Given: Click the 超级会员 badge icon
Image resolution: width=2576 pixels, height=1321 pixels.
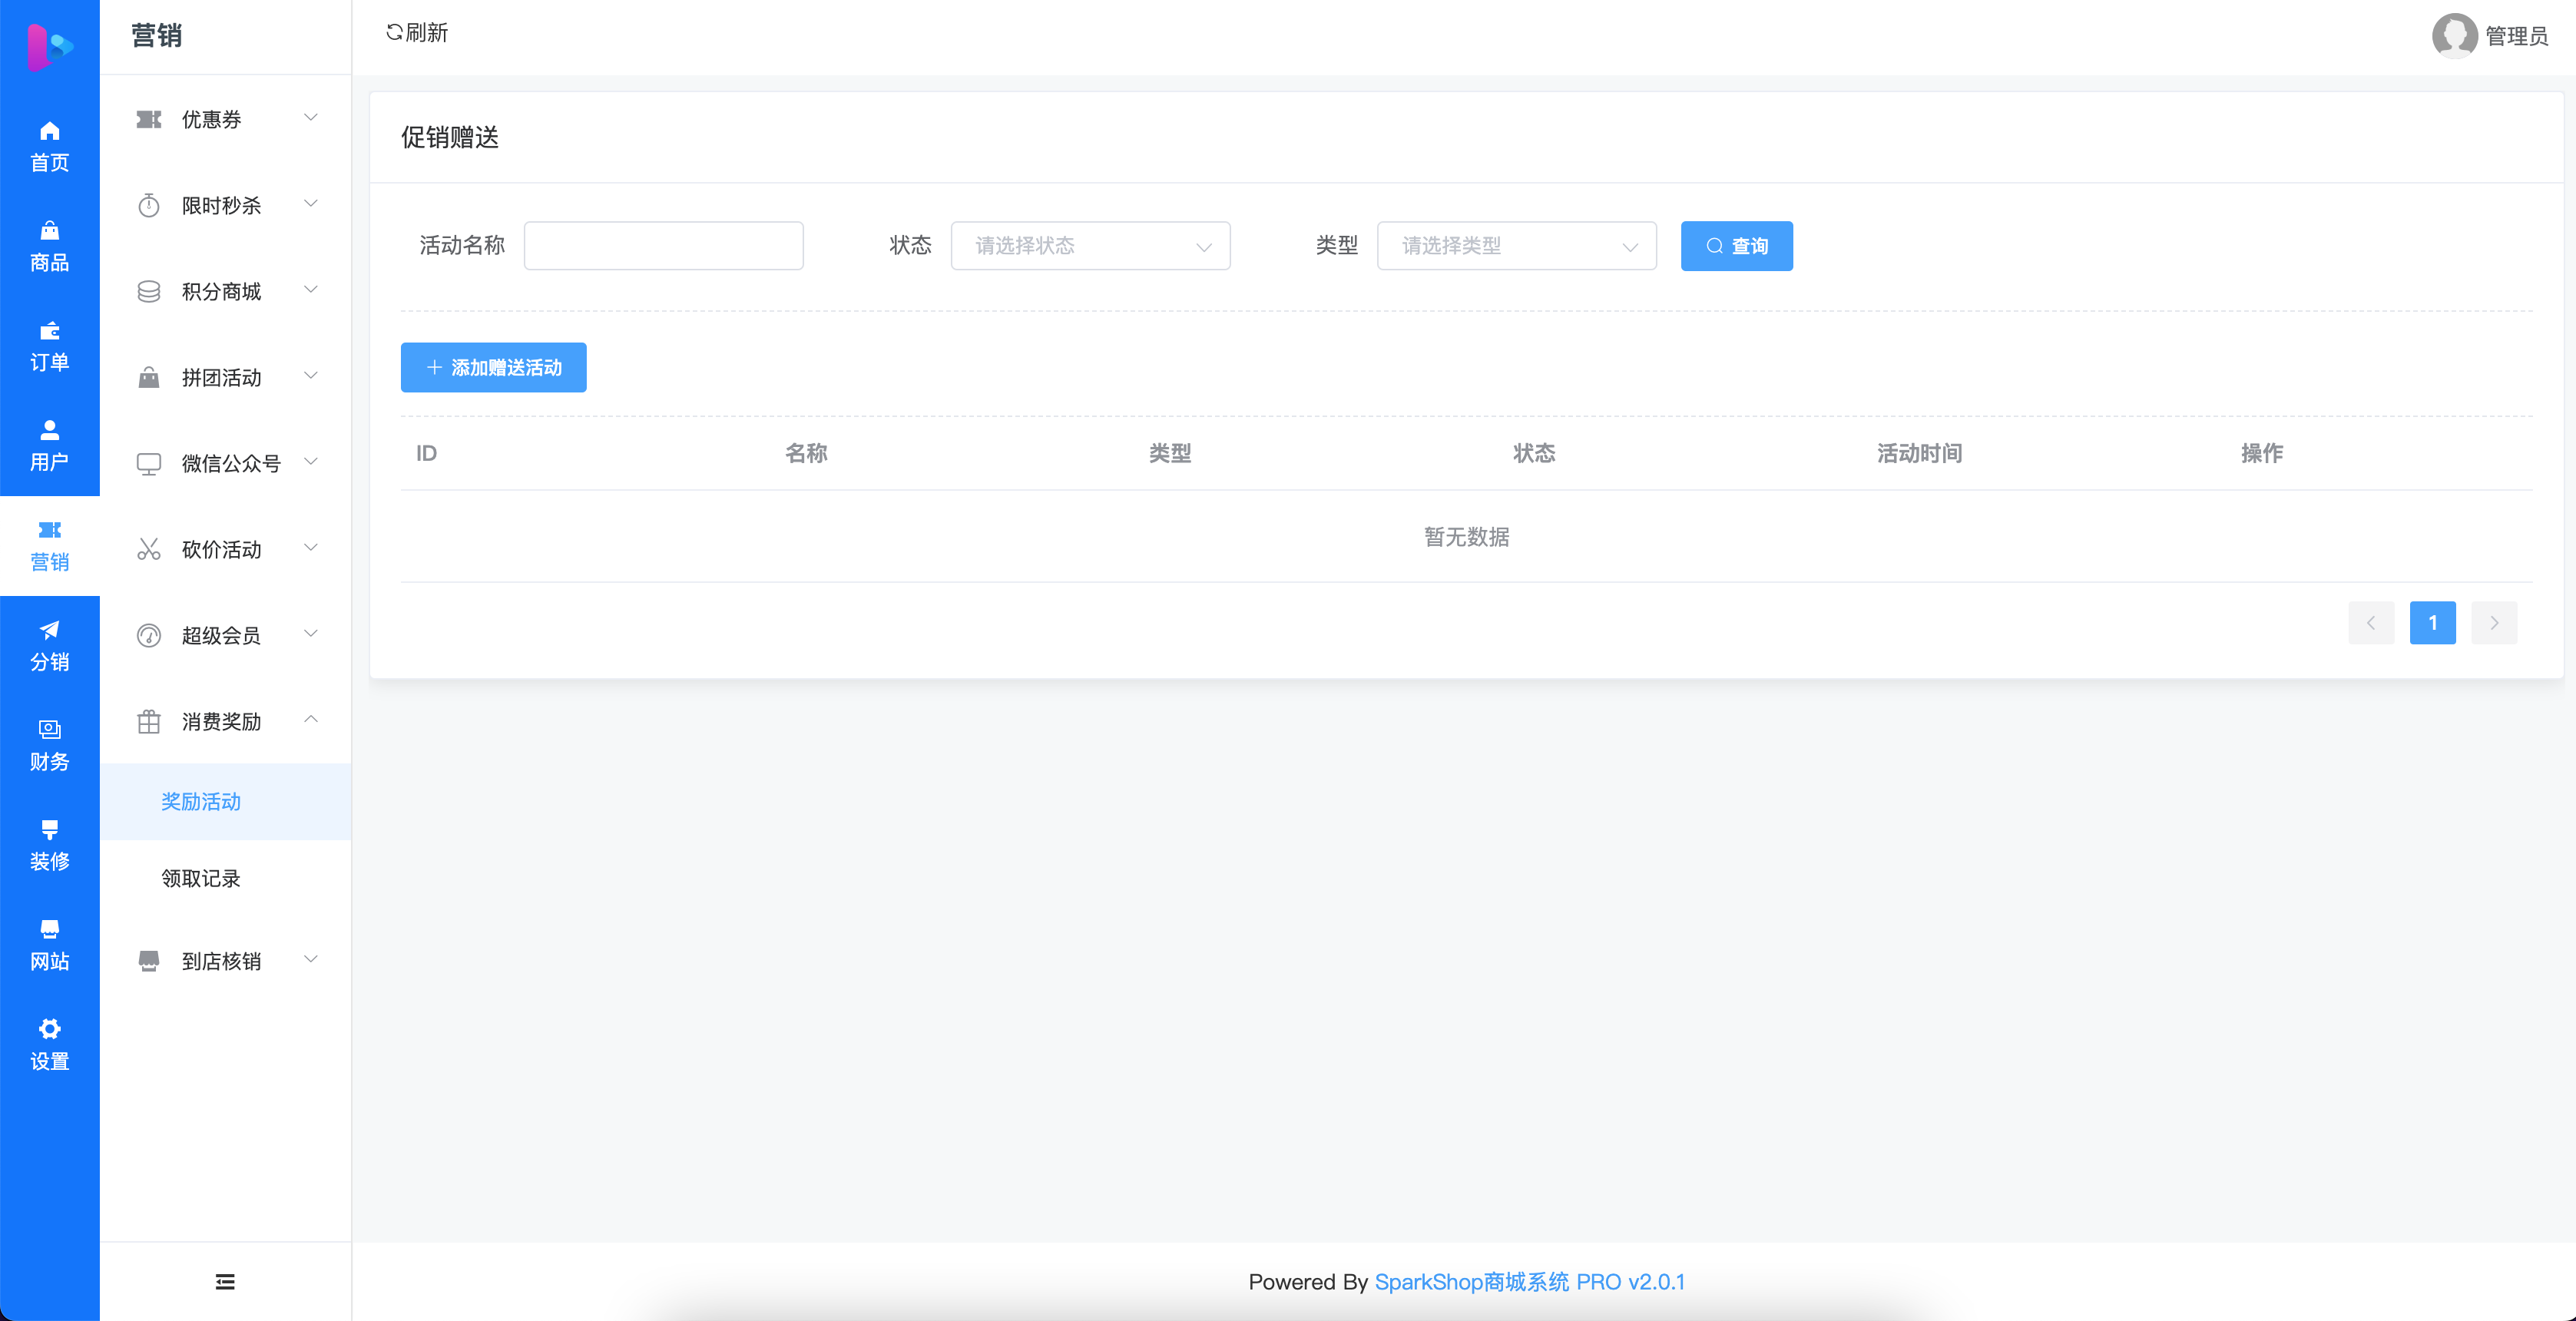Looking at the screenshot, I should pyautogui.click(x=149, y=636).
